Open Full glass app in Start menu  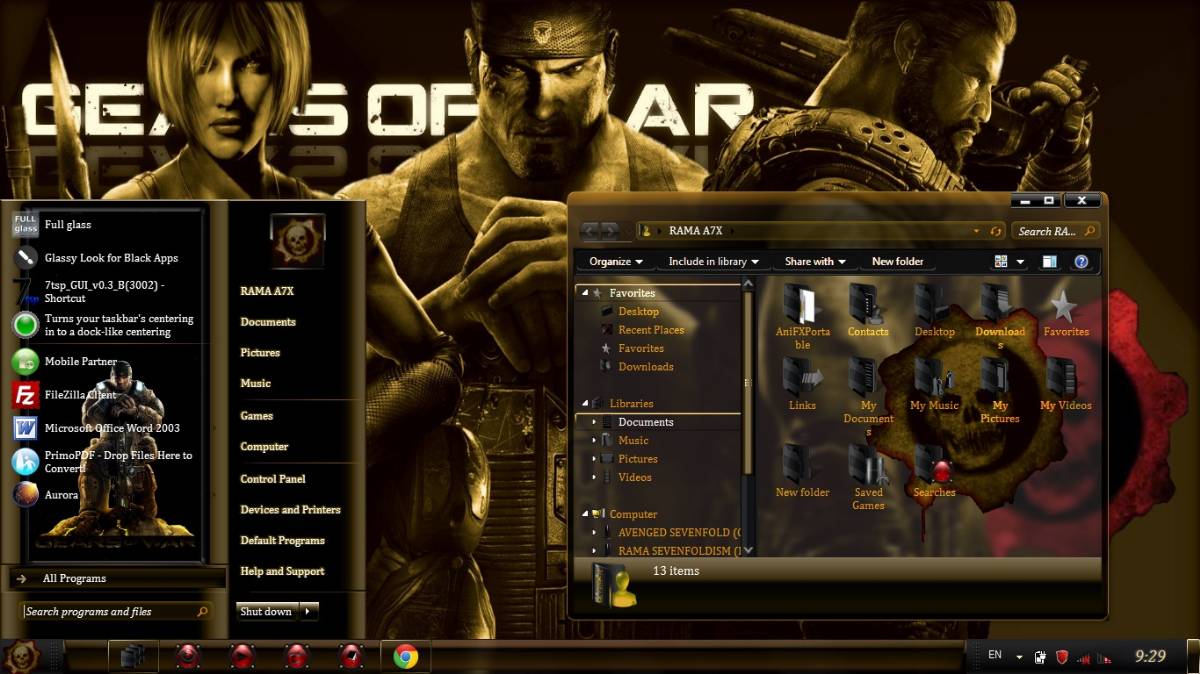pyautogui.click(x=52, y=225)
